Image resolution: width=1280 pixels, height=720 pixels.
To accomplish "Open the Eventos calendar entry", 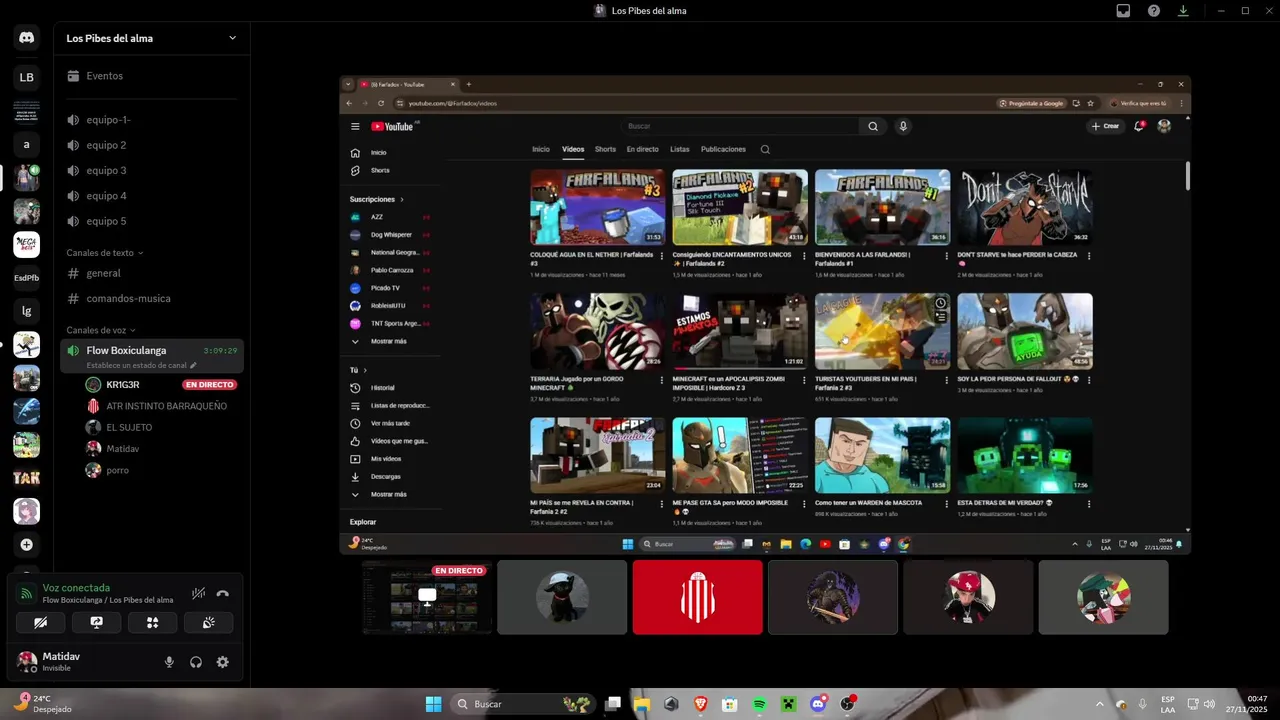I will [x=151, y=76].
